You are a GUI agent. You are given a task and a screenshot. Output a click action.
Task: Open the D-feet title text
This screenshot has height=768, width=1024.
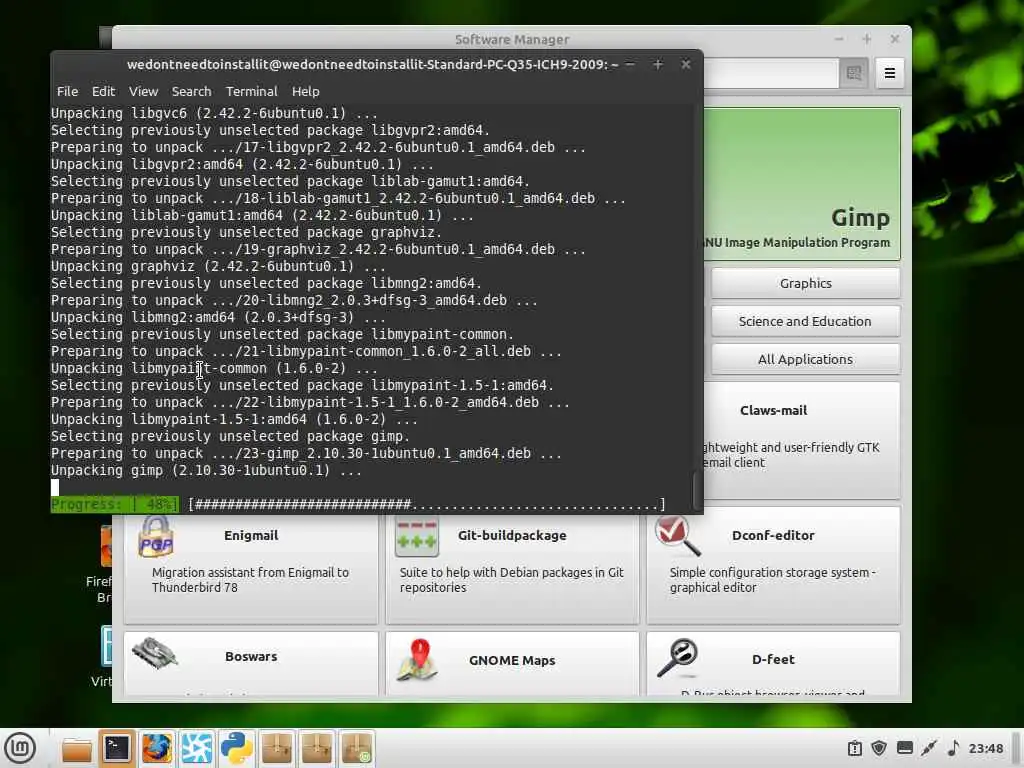coord(773,660)
